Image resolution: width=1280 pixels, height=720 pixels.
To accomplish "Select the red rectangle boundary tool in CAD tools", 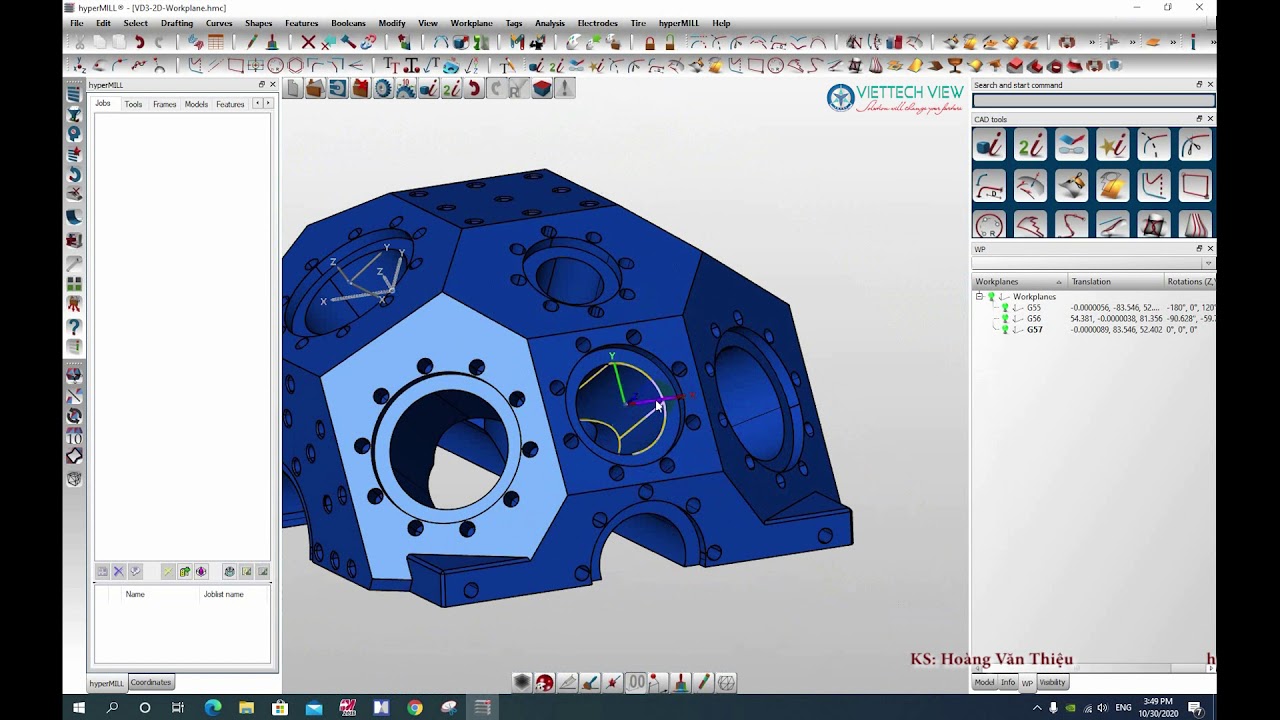I will click(1194, 185).
